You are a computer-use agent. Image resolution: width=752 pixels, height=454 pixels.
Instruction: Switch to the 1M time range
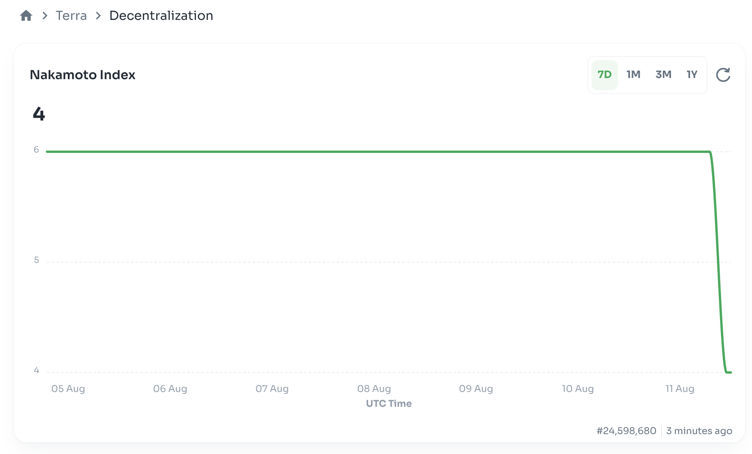point(633,75)
